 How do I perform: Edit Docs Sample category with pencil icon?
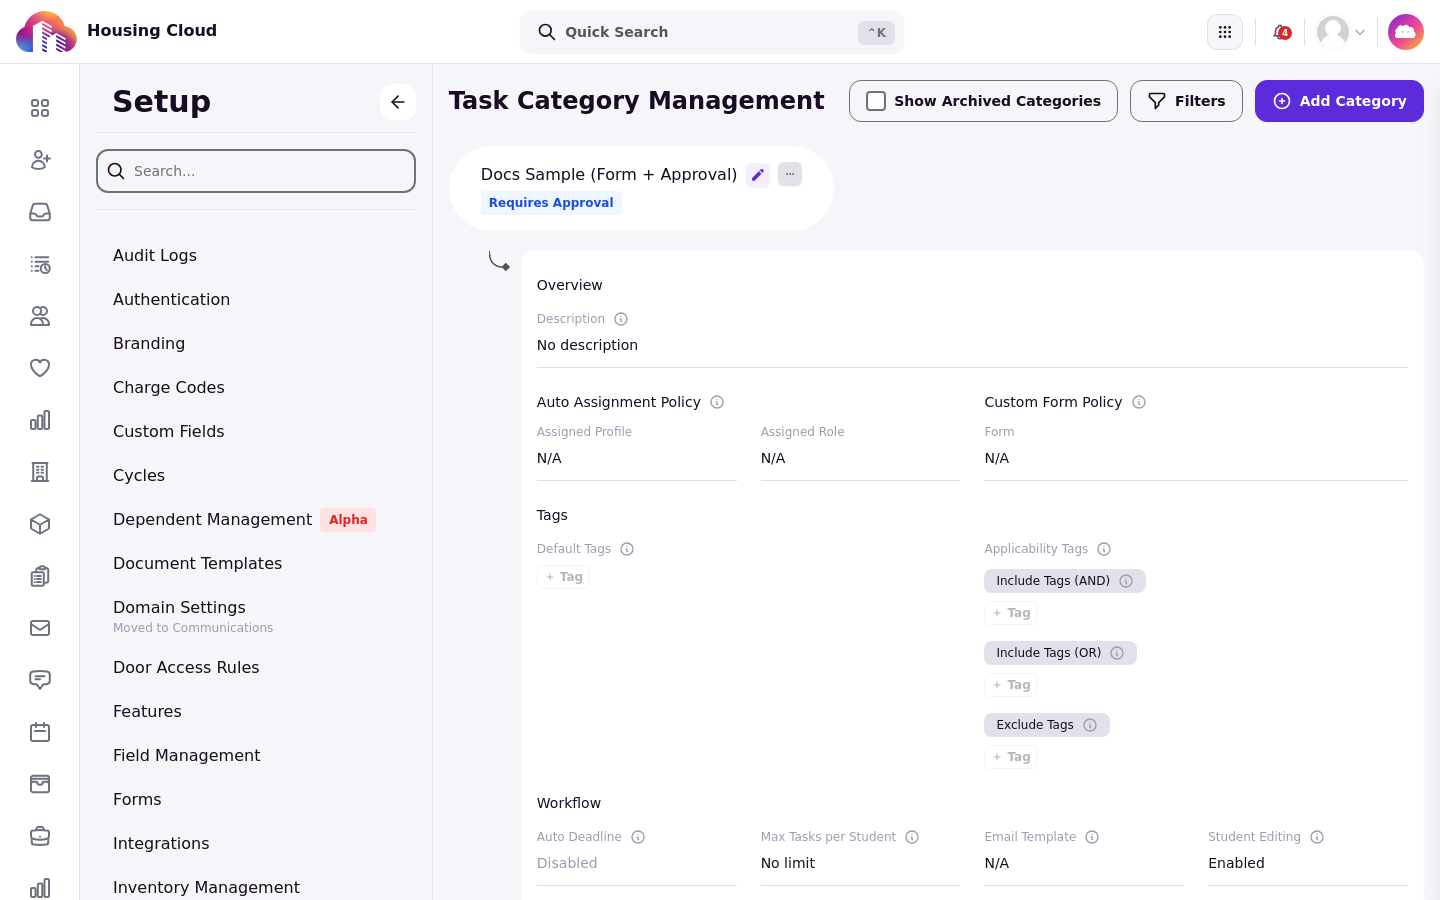pos(758,175)
